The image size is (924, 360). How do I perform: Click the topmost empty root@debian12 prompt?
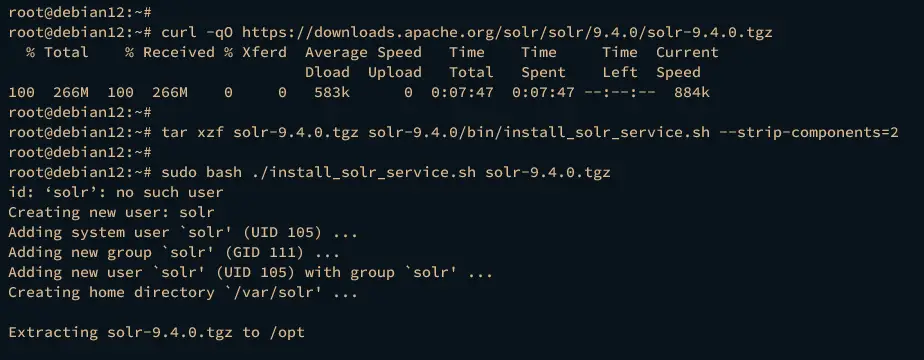pyautogui.click(x=80, y=12)
